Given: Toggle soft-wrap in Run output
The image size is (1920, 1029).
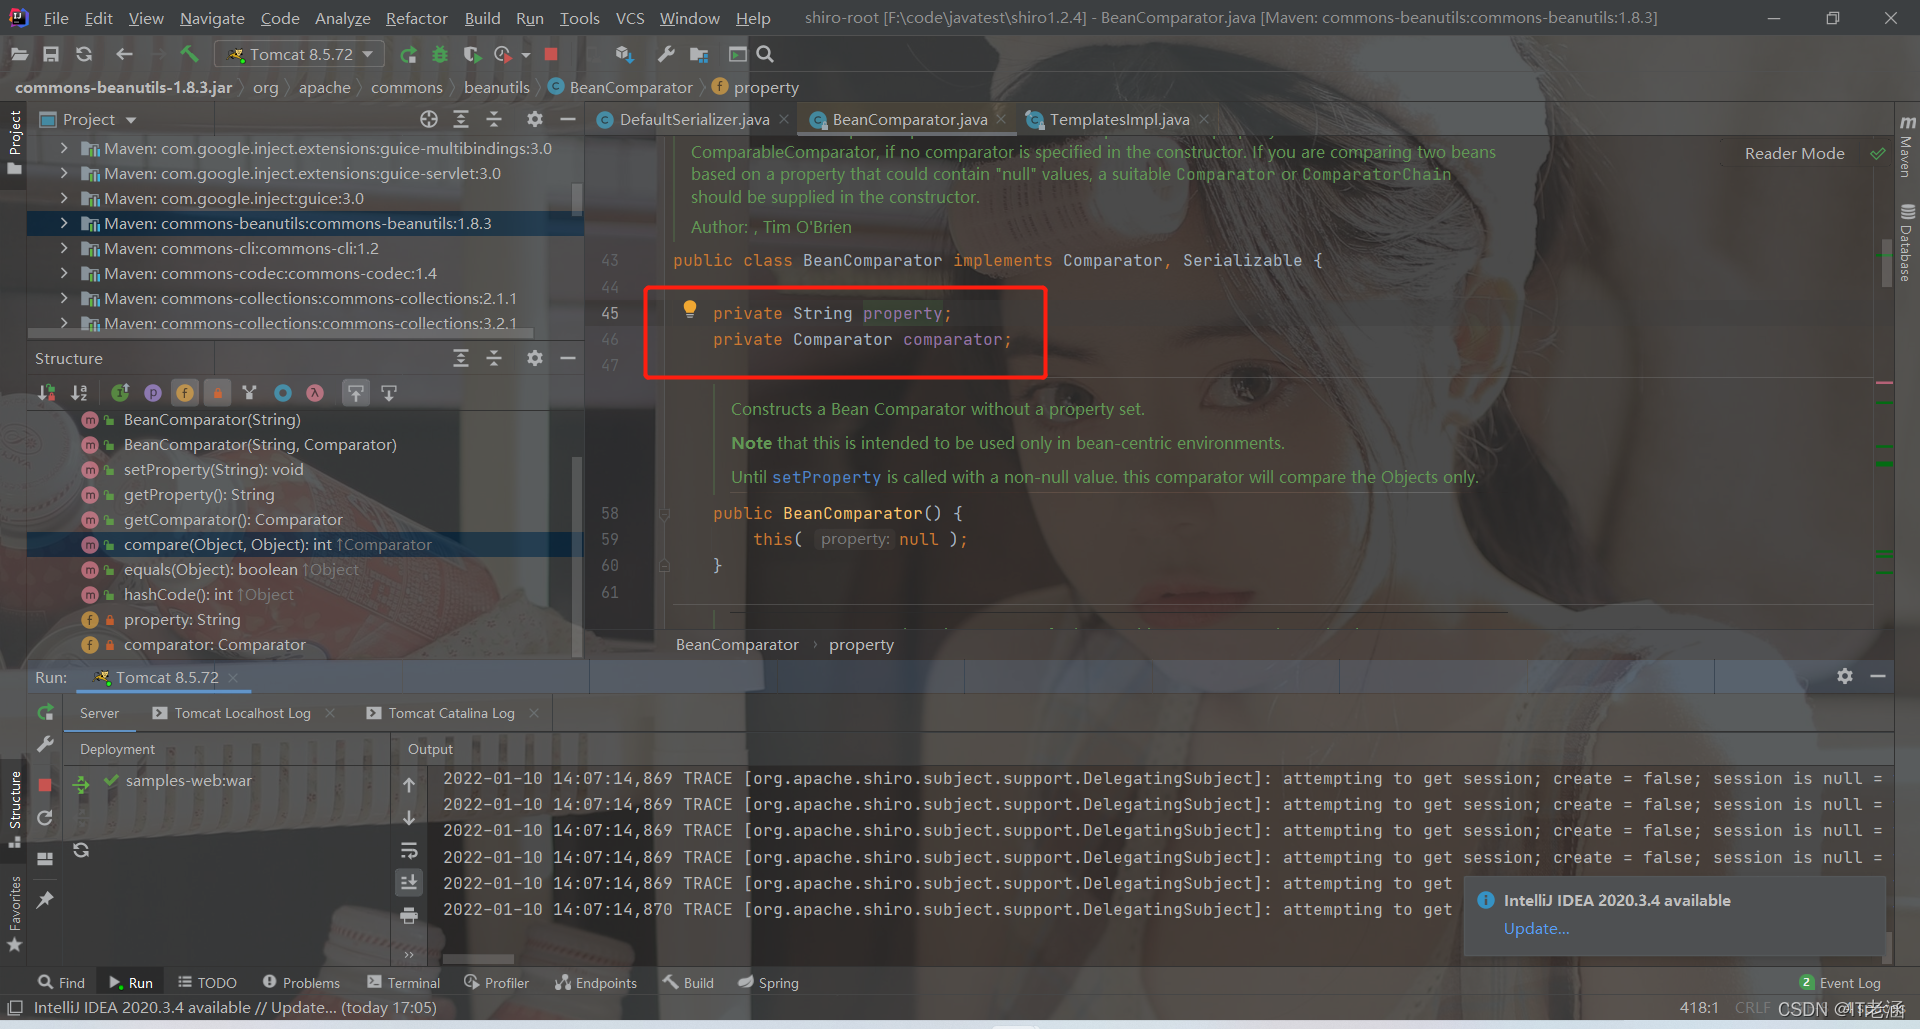Looking at the screenshot, I should coord(409,850).
